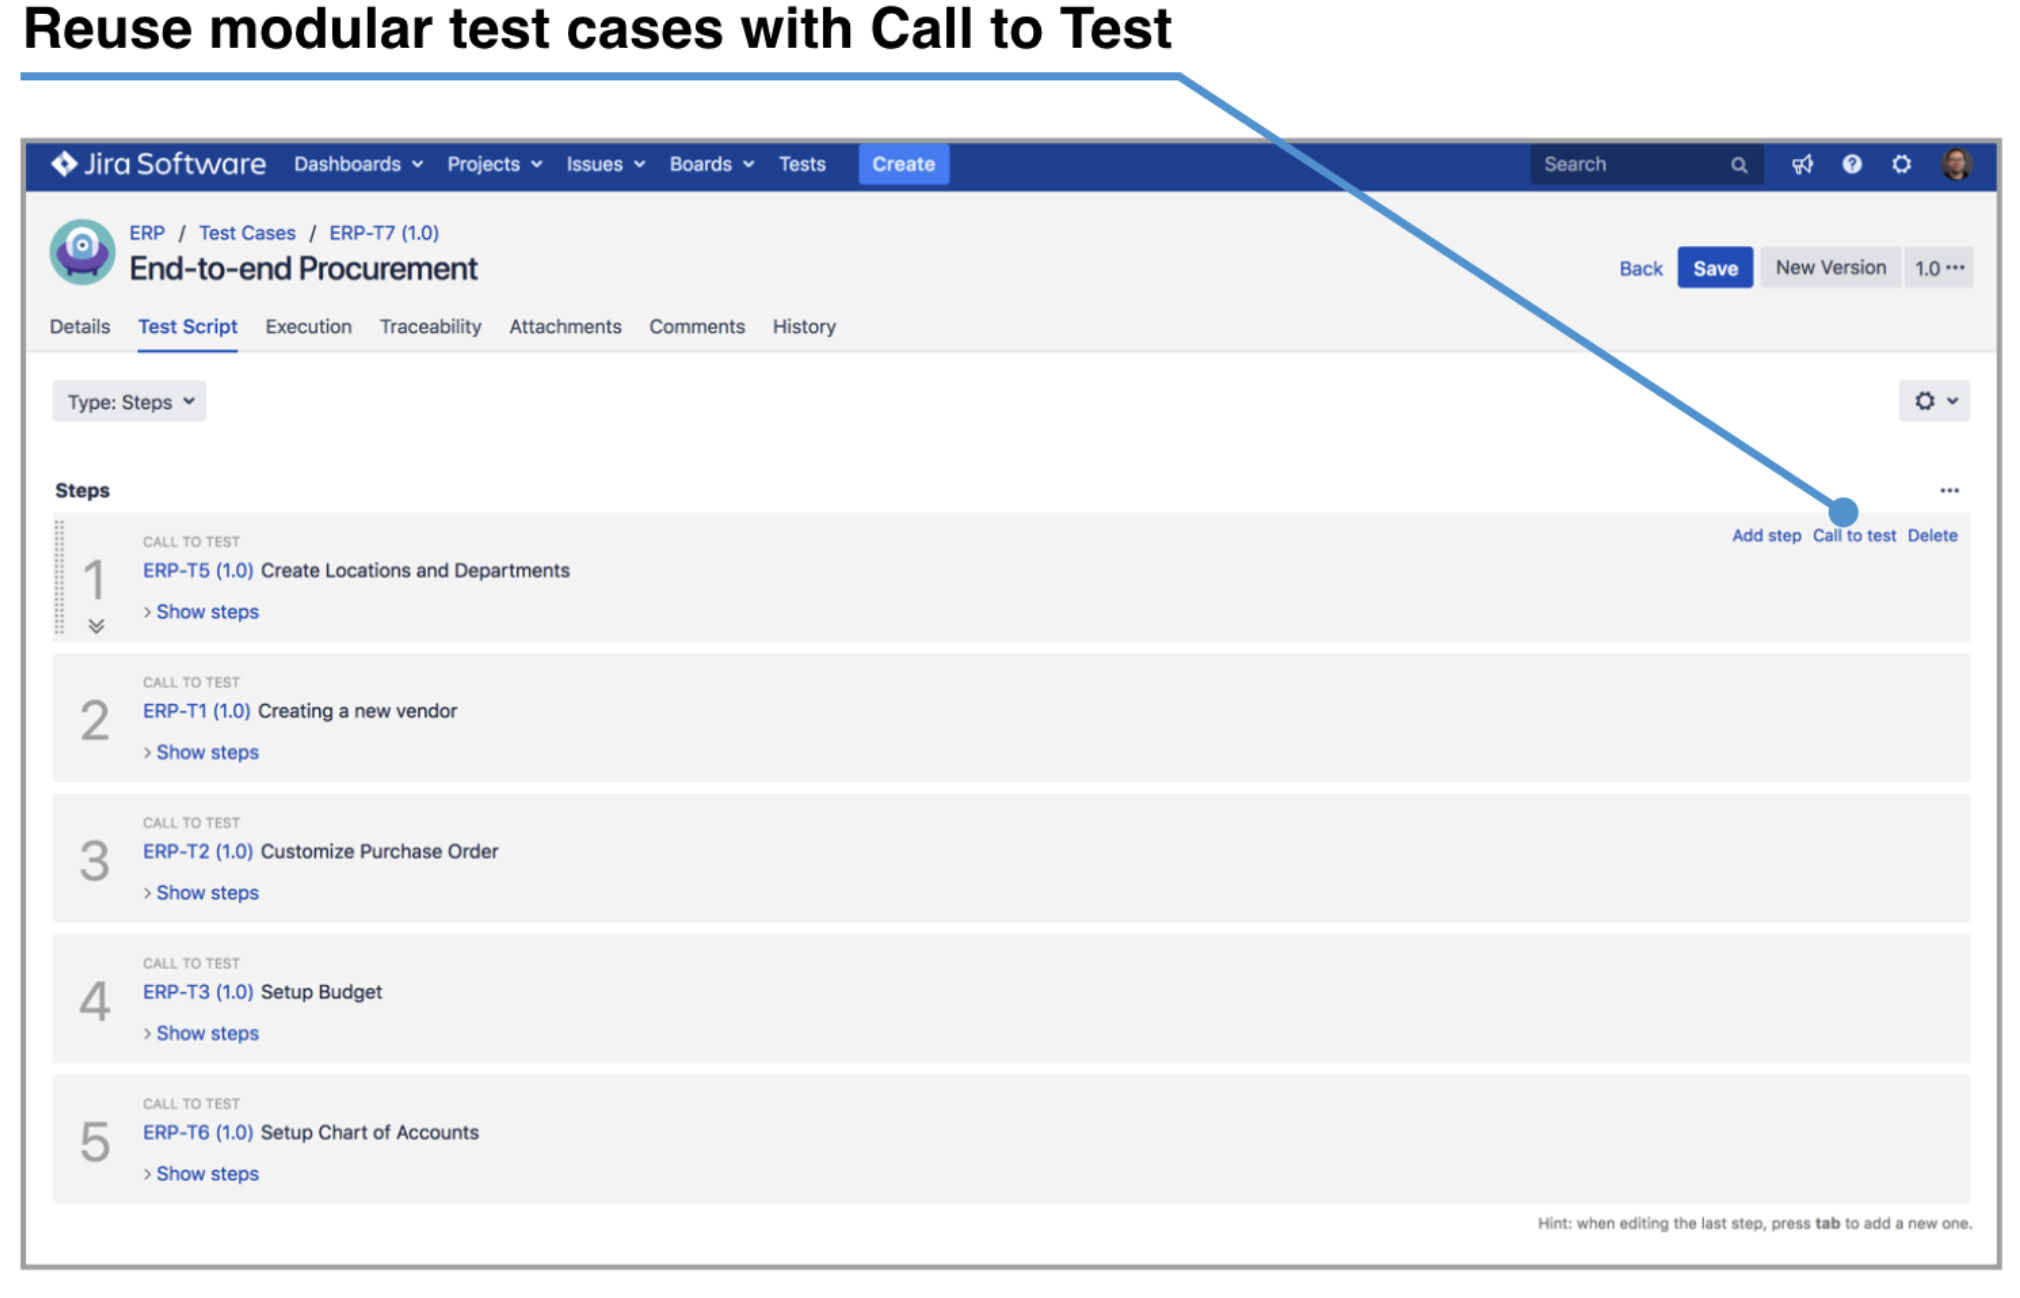Image resolution: width=2020 pixels, height=1298 pixels.
Task: Click the ERP project avatar icon
Action: click(82, 251)
